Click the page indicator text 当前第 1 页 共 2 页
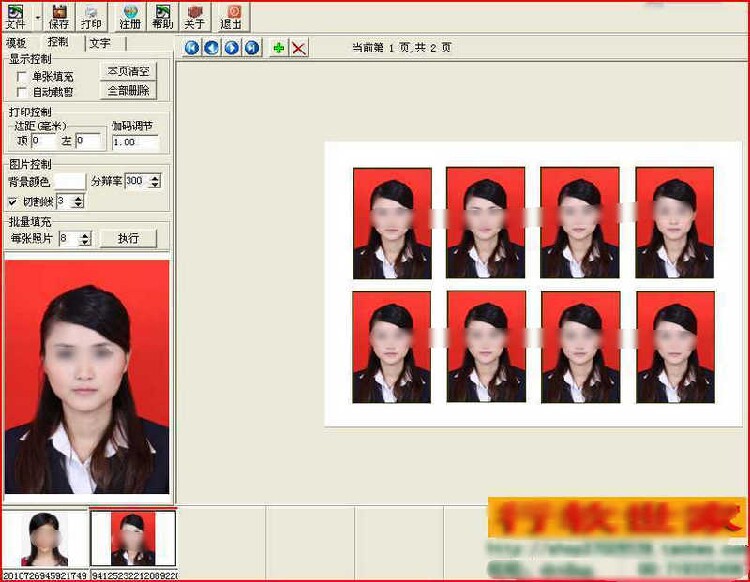The image size is (750, 582). coord(402,47)
